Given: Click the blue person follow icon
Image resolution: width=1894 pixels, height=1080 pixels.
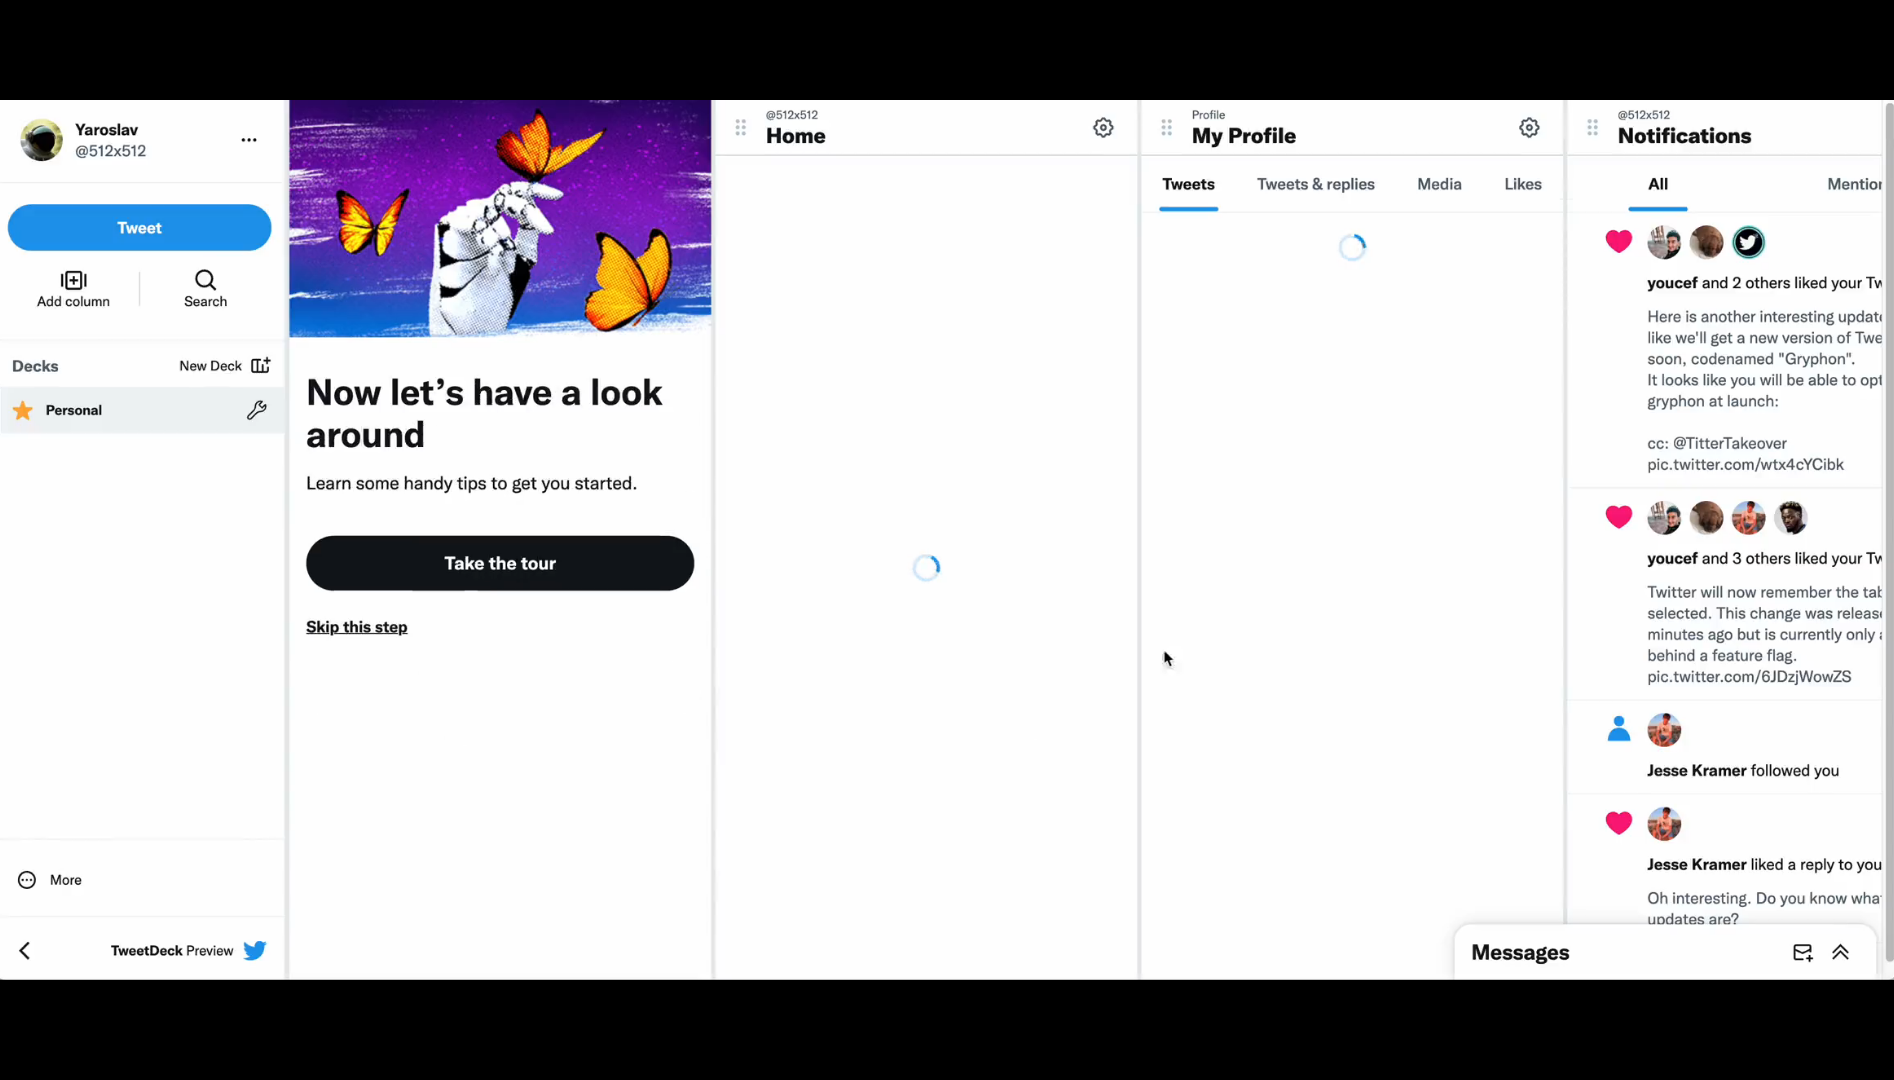Looking at the screenshot, I should tap(1619, 729).
